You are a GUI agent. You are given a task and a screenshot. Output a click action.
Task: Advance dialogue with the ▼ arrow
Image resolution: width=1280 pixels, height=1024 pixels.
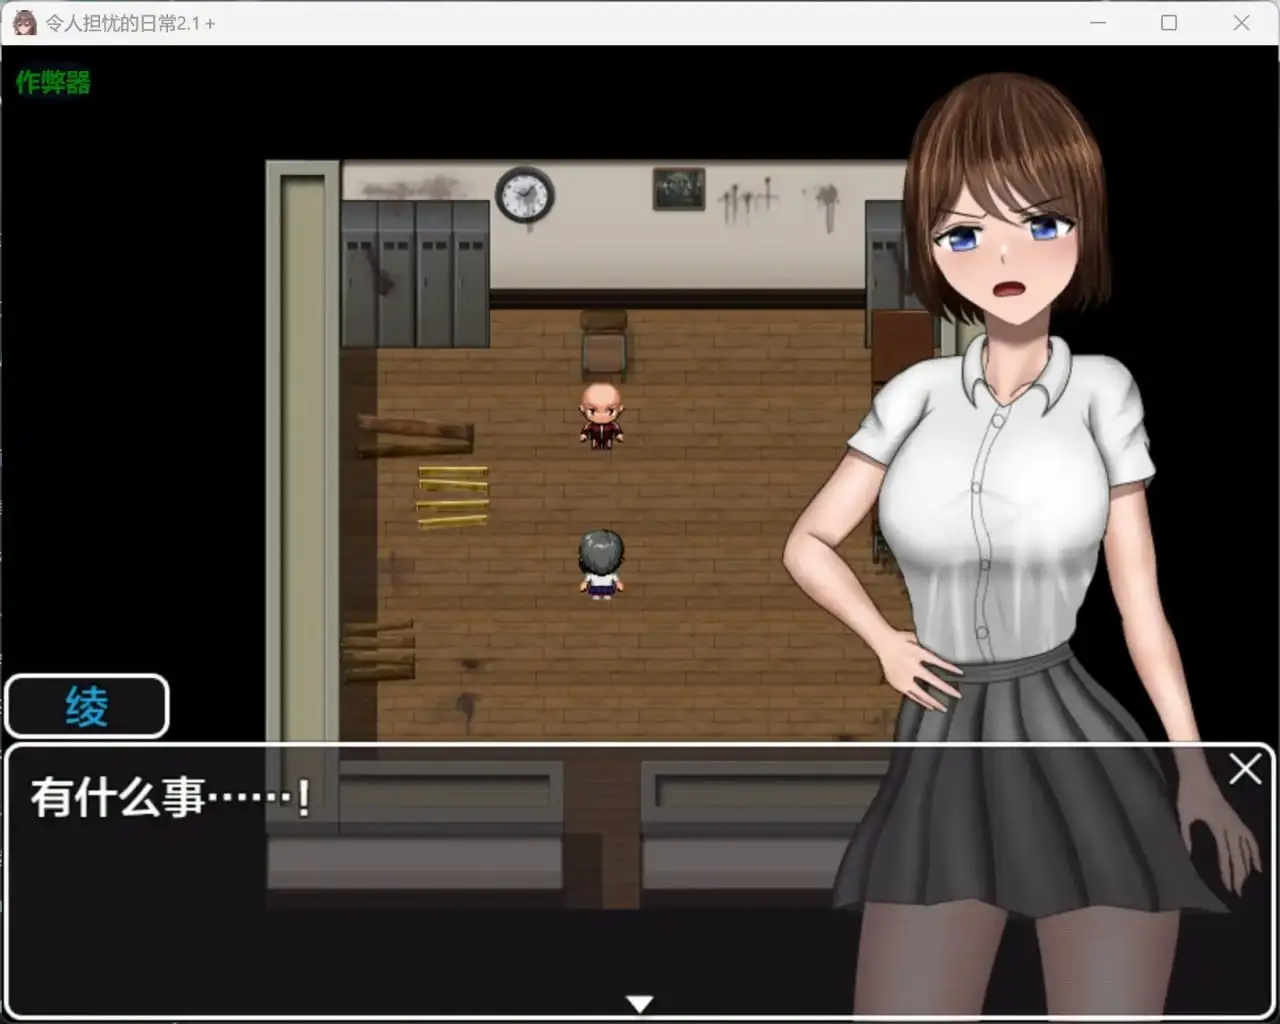tap(639, 1002)
